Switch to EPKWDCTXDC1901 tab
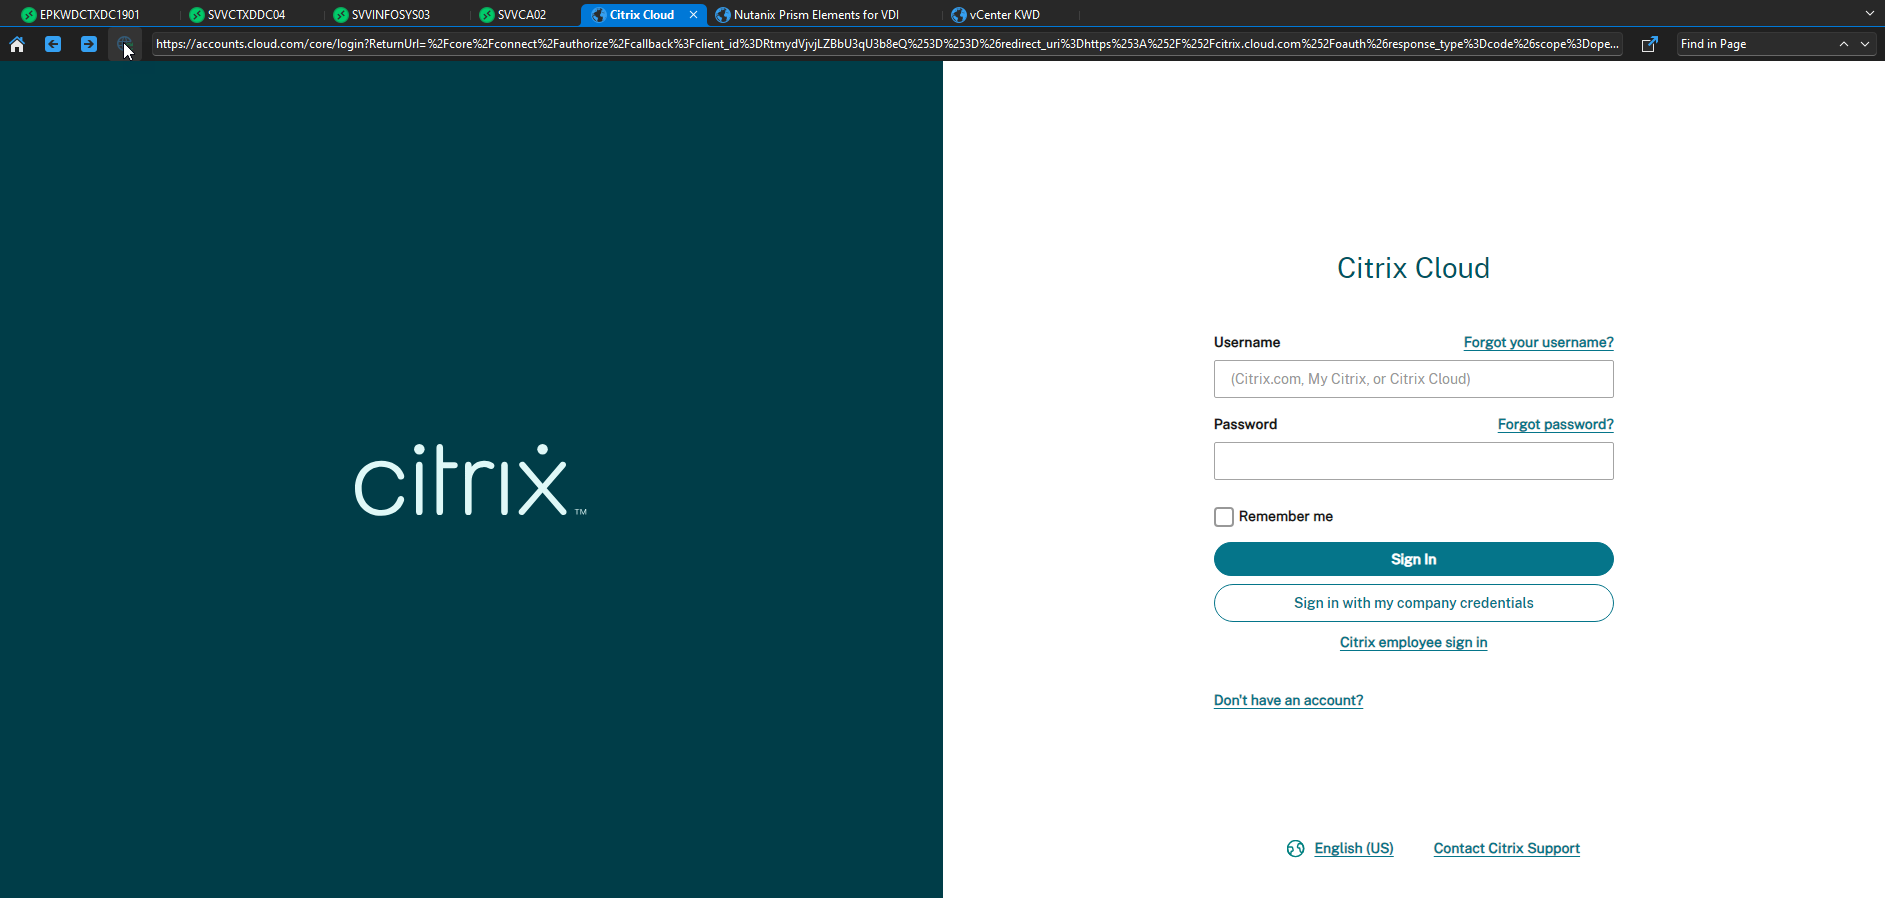 click(x=81, y=15)
